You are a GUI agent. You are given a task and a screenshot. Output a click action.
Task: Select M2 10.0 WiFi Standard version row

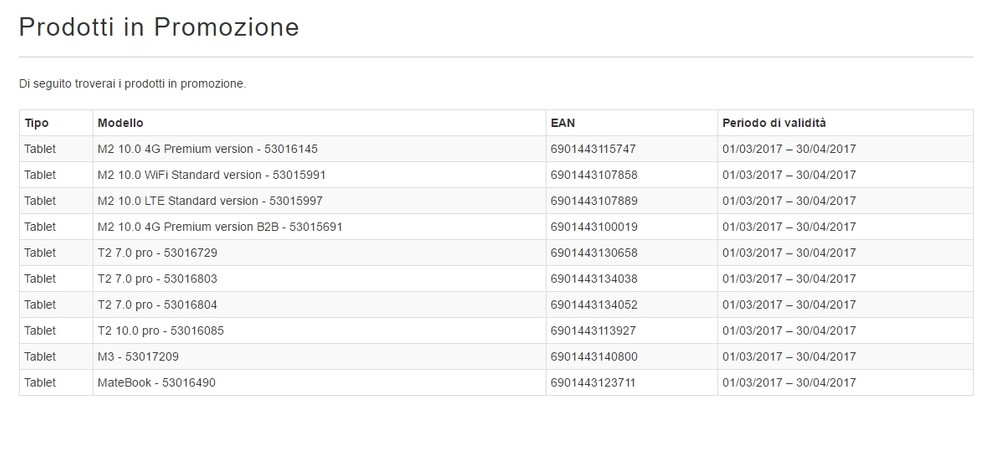click(496, 175)
